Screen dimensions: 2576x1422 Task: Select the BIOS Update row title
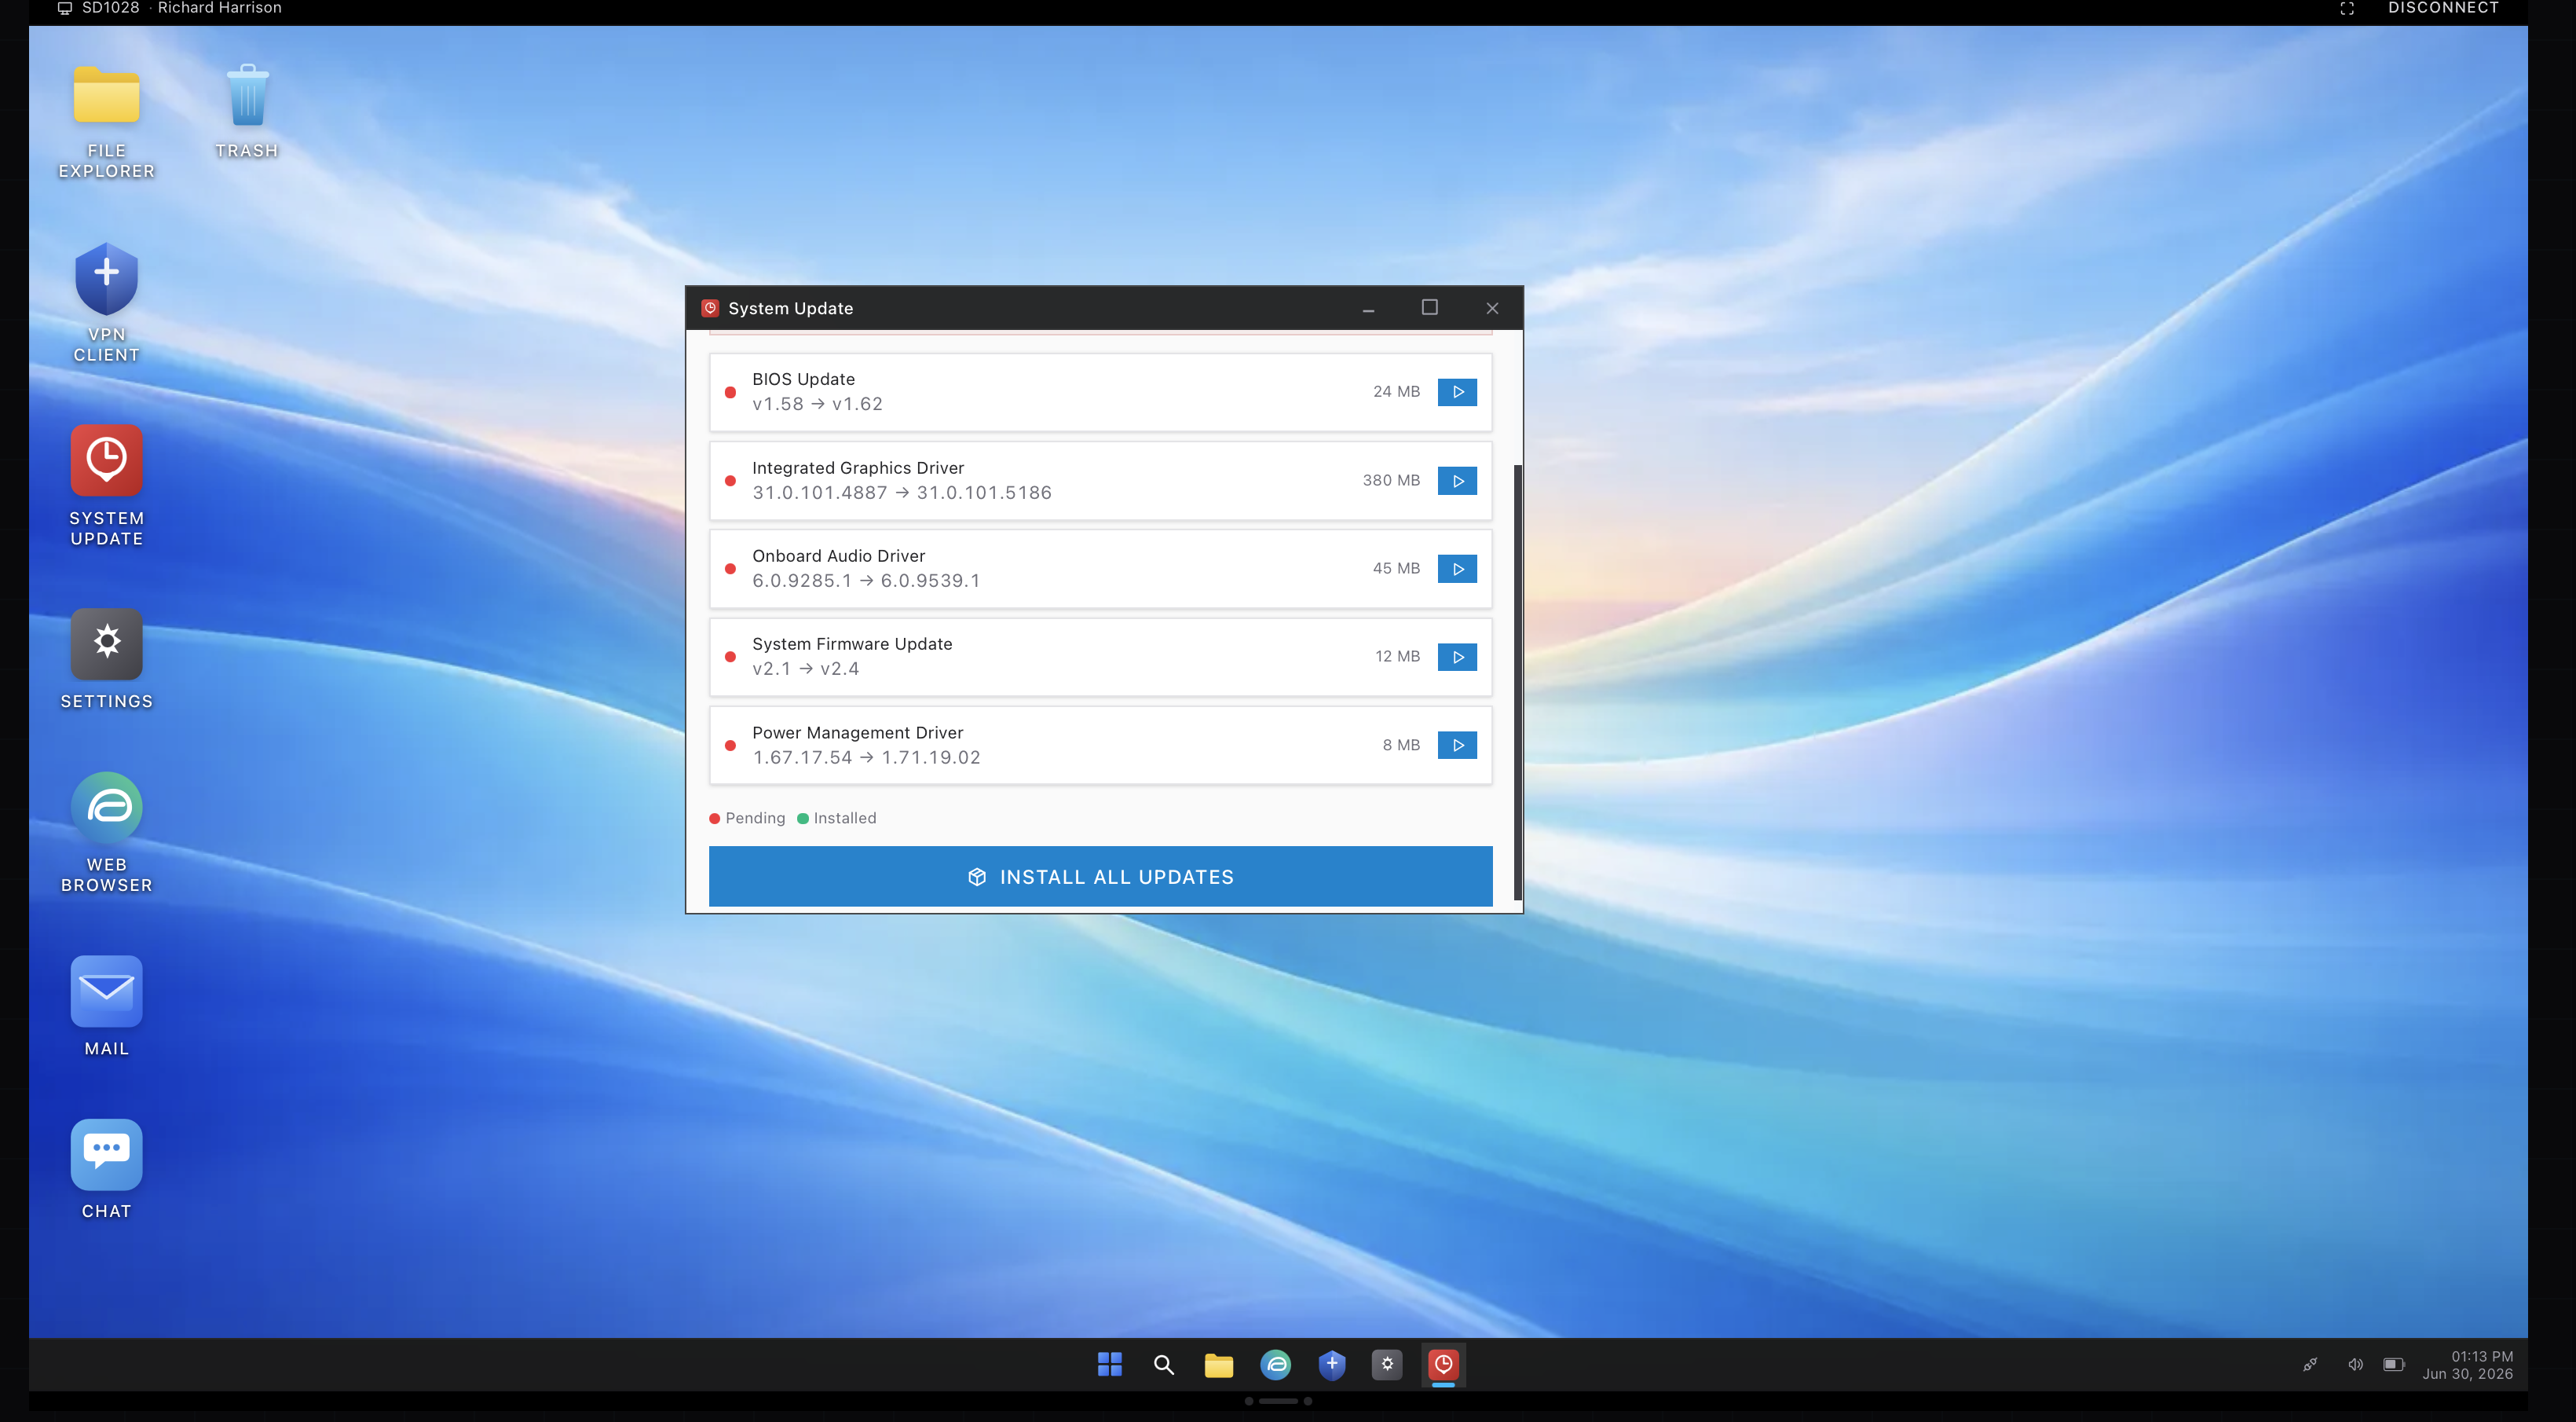[x=803, y=380]
